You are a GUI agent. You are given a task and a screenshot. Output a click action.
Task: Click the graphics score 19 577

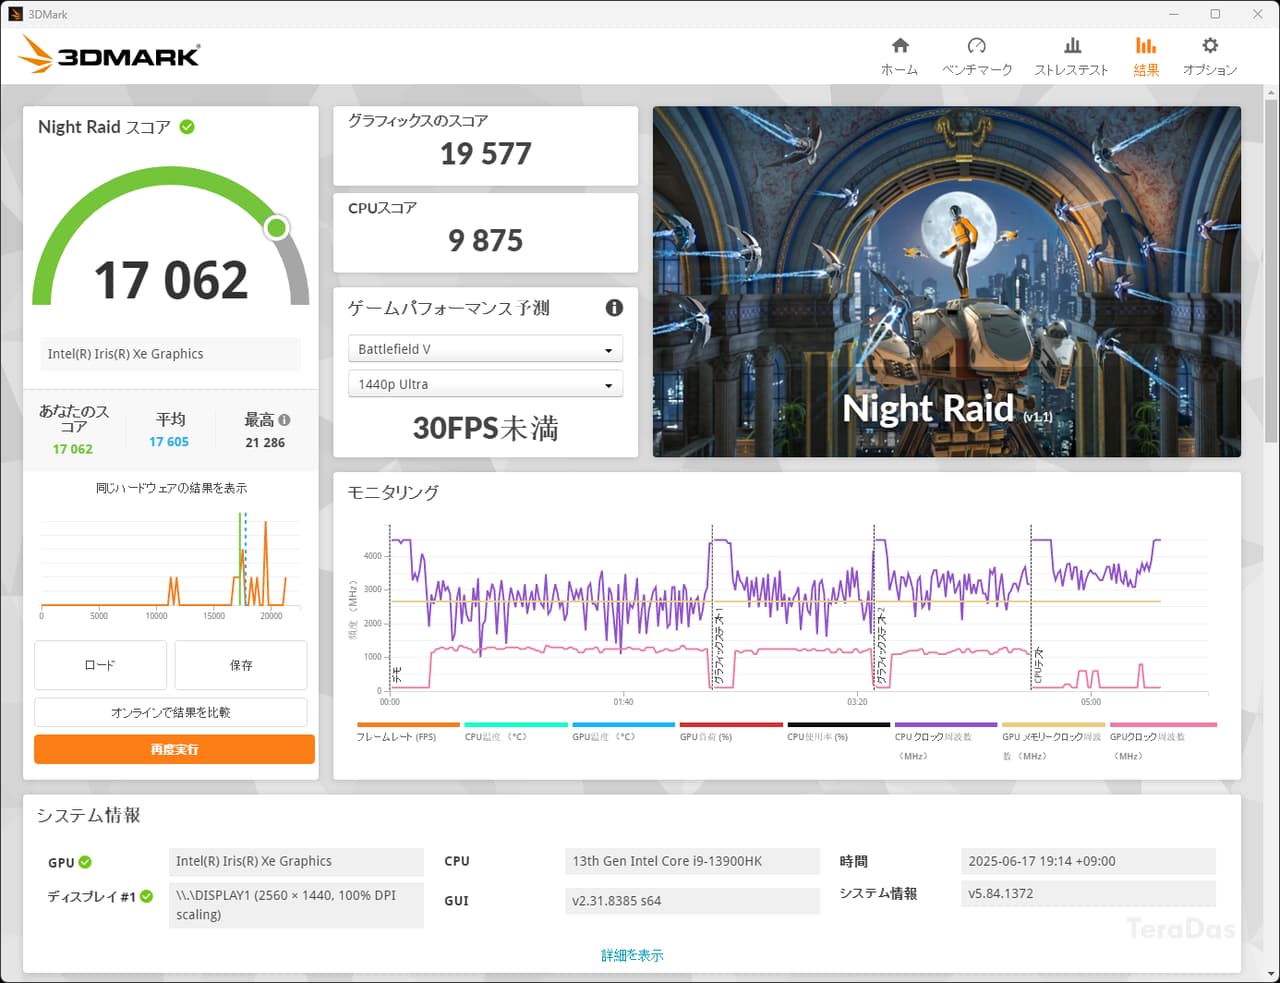486,154
